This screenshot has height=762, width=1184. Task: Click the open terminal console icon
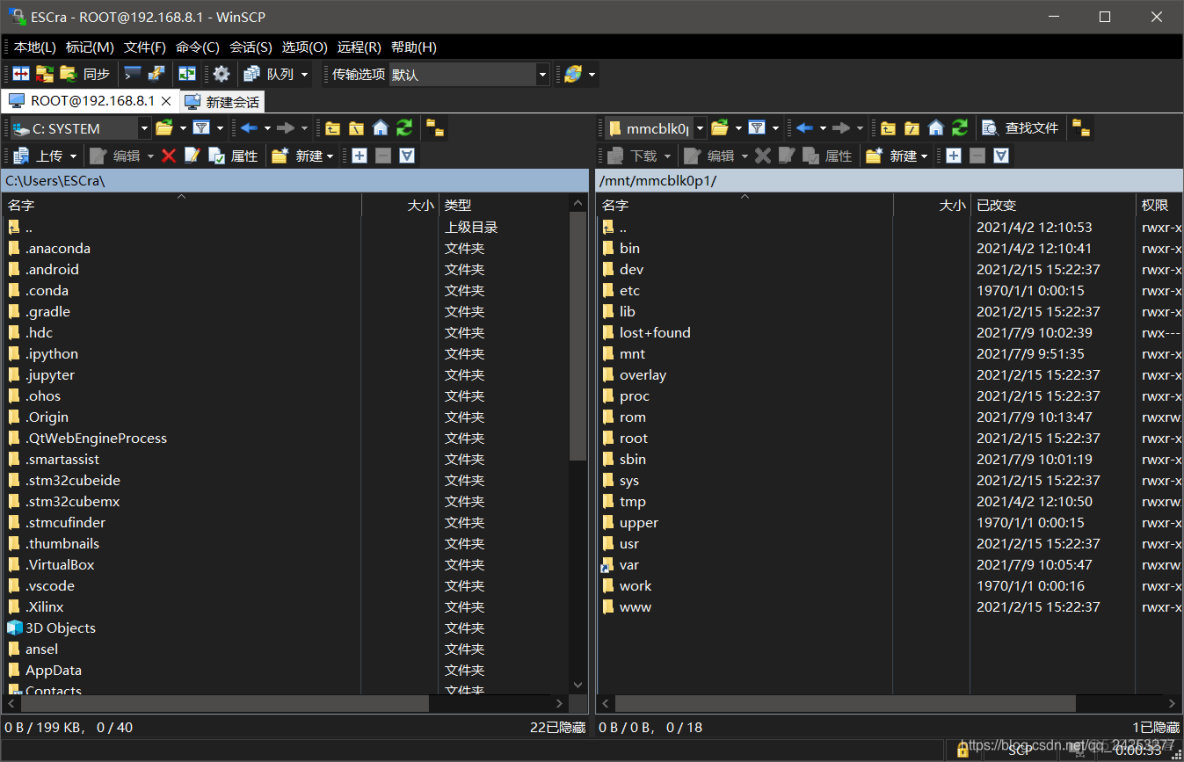pyautogui.click(x=132, y=74)
